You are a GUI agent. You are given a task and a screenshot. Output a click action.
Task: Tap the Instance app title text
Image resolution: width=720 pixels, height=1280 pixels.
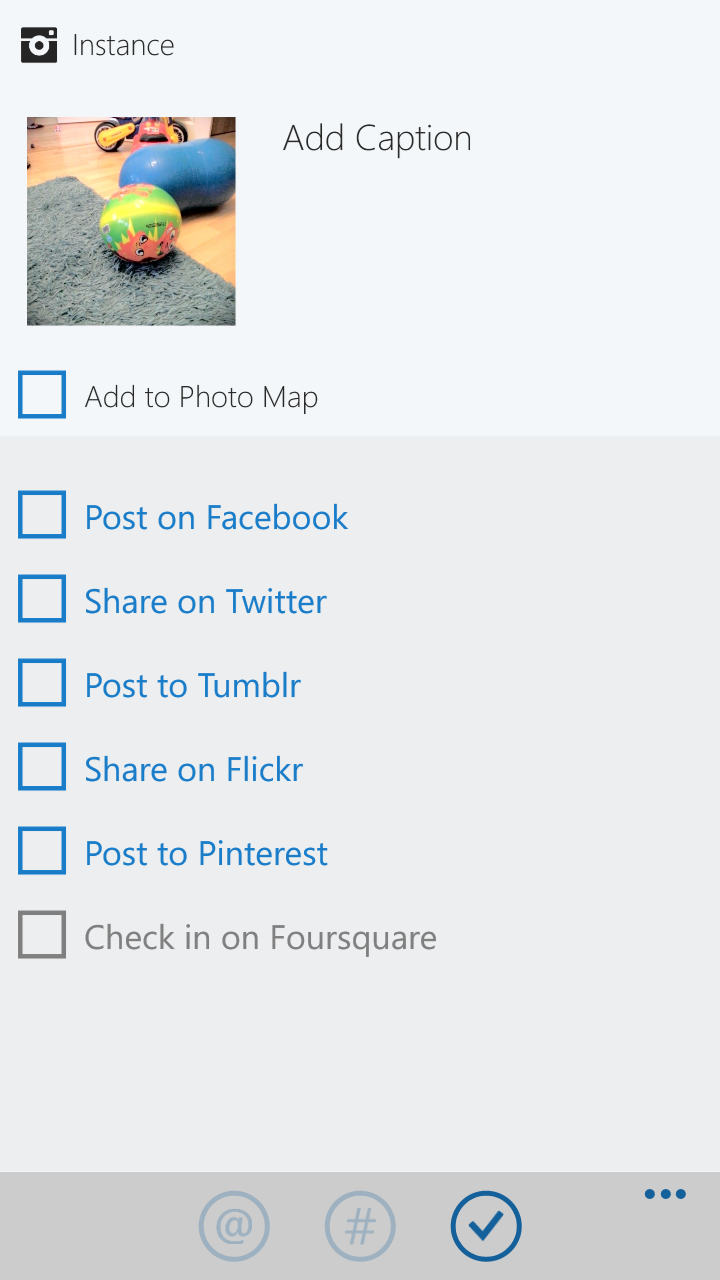123,45
